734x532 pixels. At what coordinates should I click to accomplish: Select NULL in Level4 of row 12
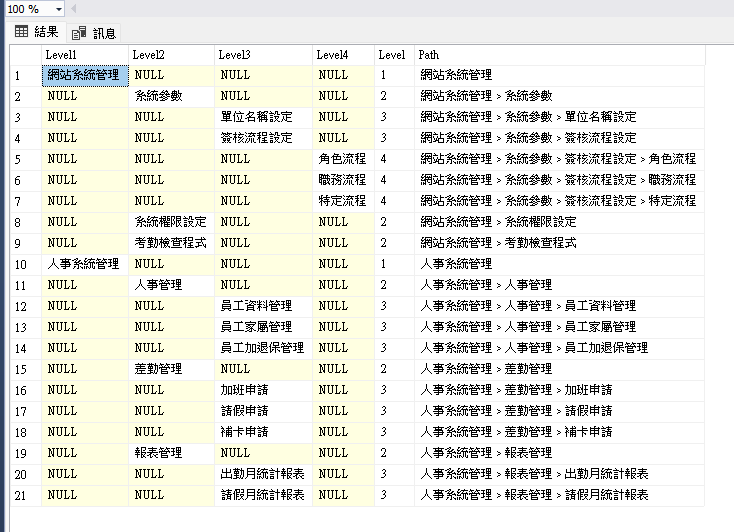click(x=344, y=306)
